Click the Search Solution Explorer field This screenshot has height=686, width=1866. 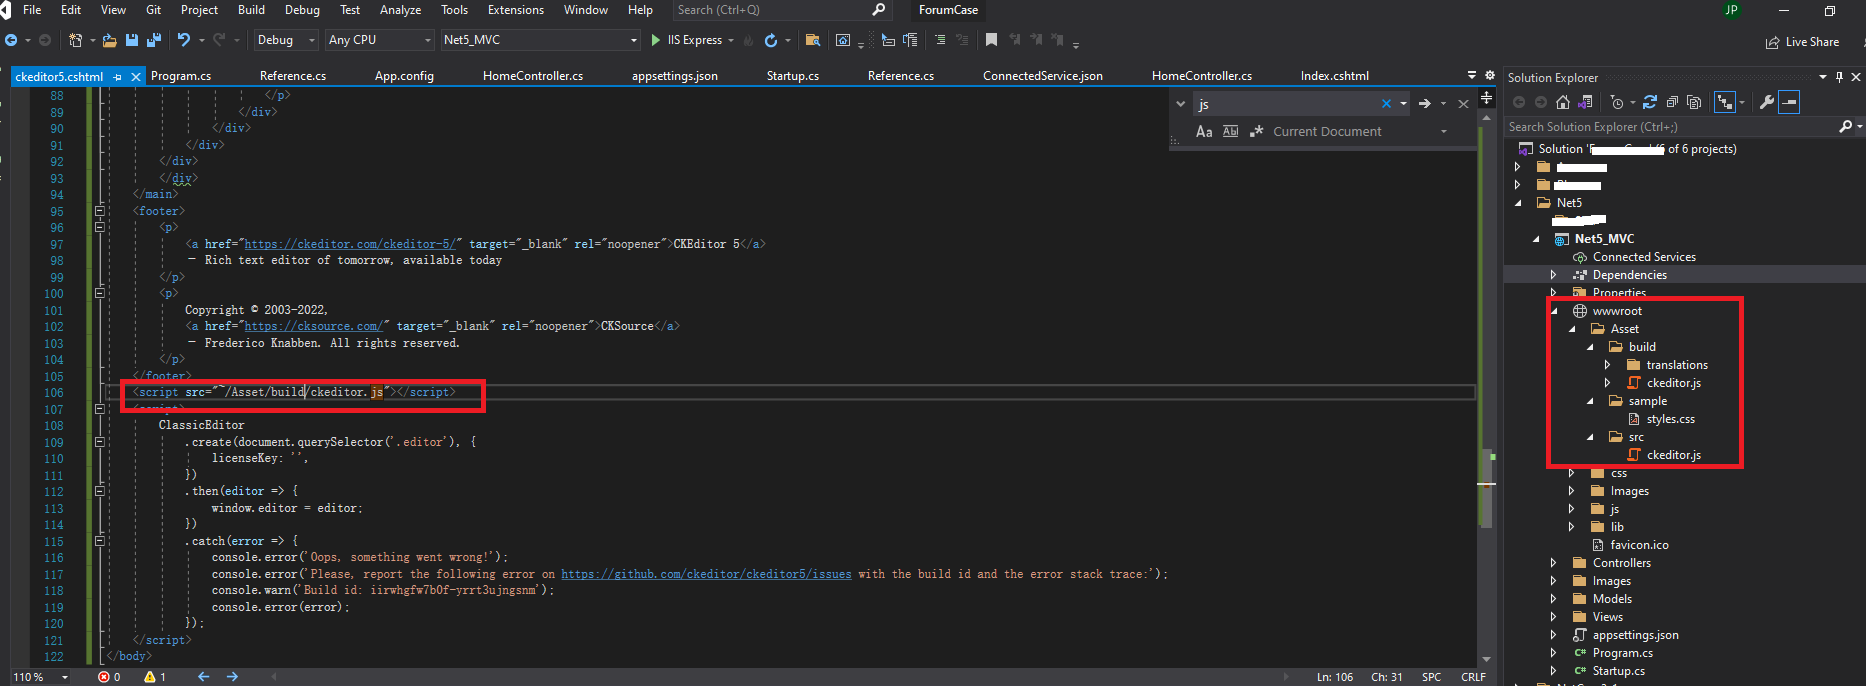(1672, 127)
